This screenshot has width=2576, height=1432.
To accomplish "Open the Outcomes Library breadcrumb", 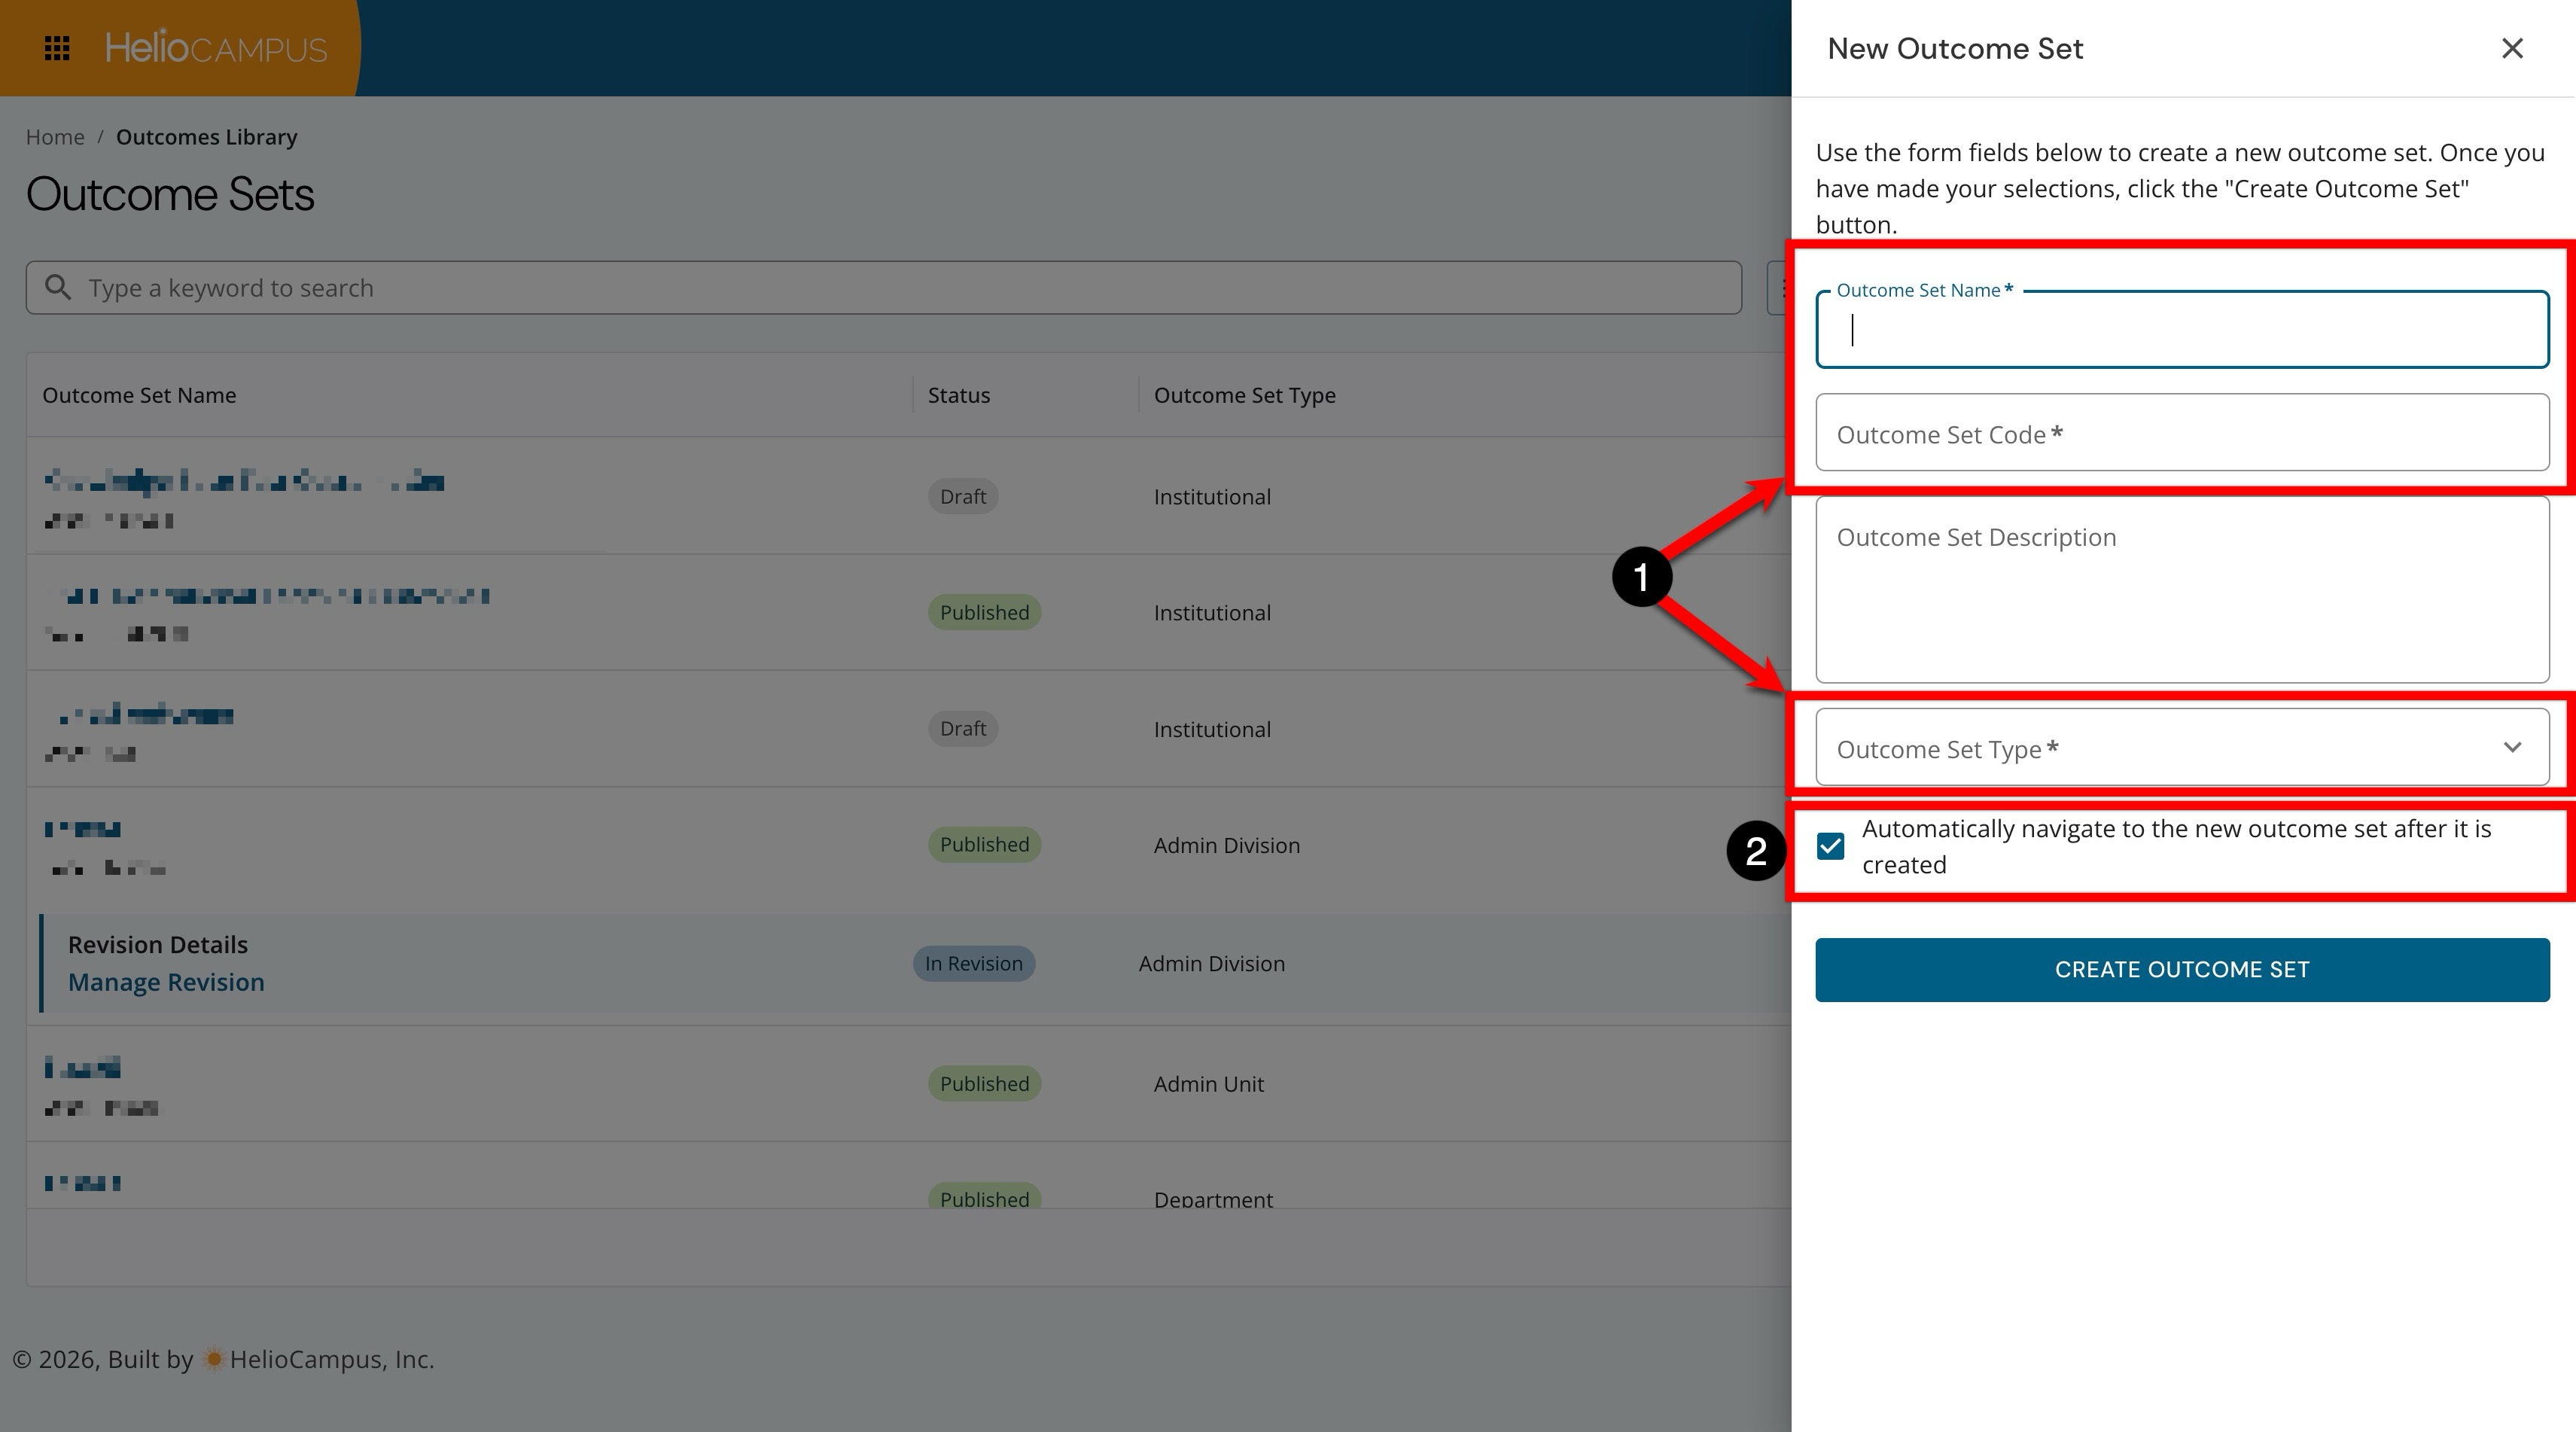I will tap(206, 137).
